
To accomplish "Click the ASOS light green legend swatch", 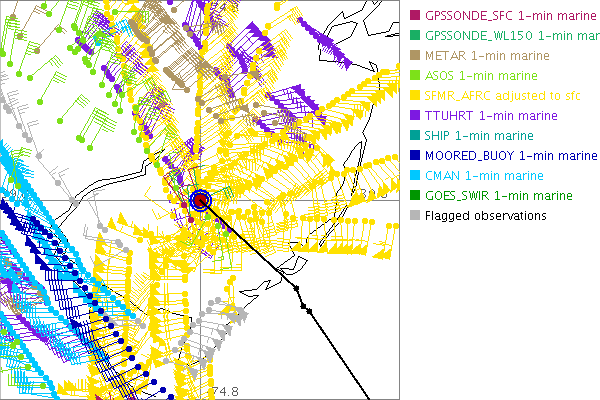I will 415,75.
